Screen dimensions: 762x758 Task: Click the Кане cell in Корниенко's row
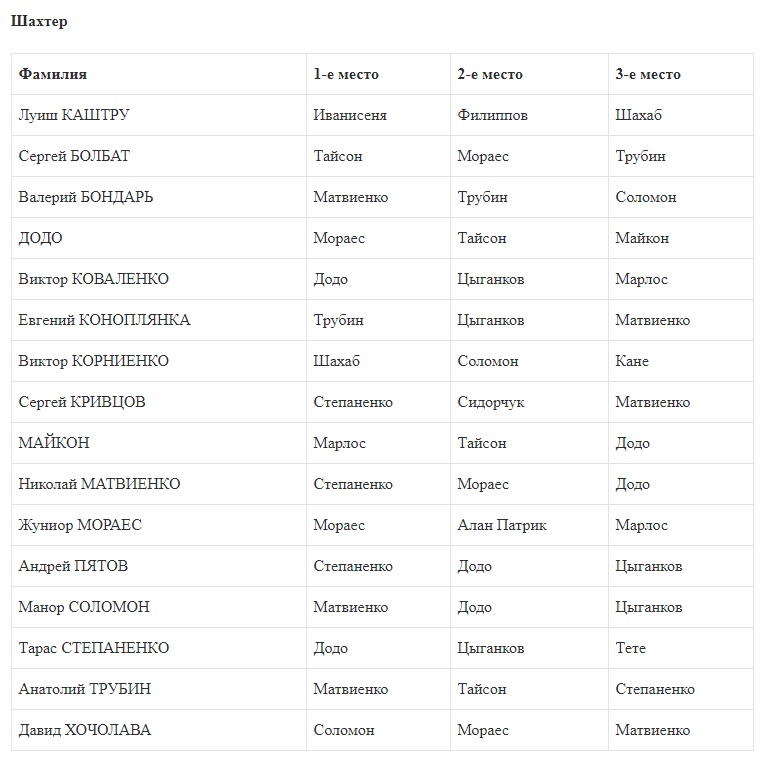(x=632, y=361)
